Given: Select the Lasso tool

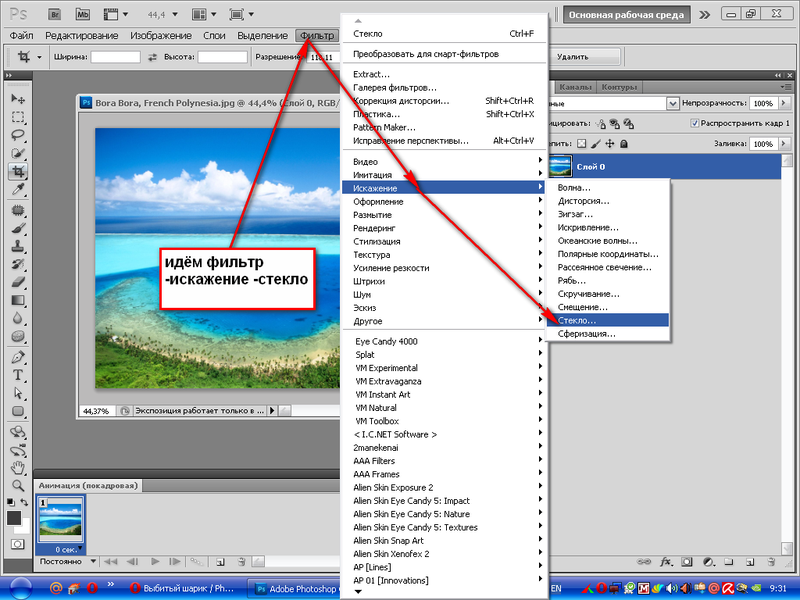Looking at the screenshot, I should click(18, 135).
